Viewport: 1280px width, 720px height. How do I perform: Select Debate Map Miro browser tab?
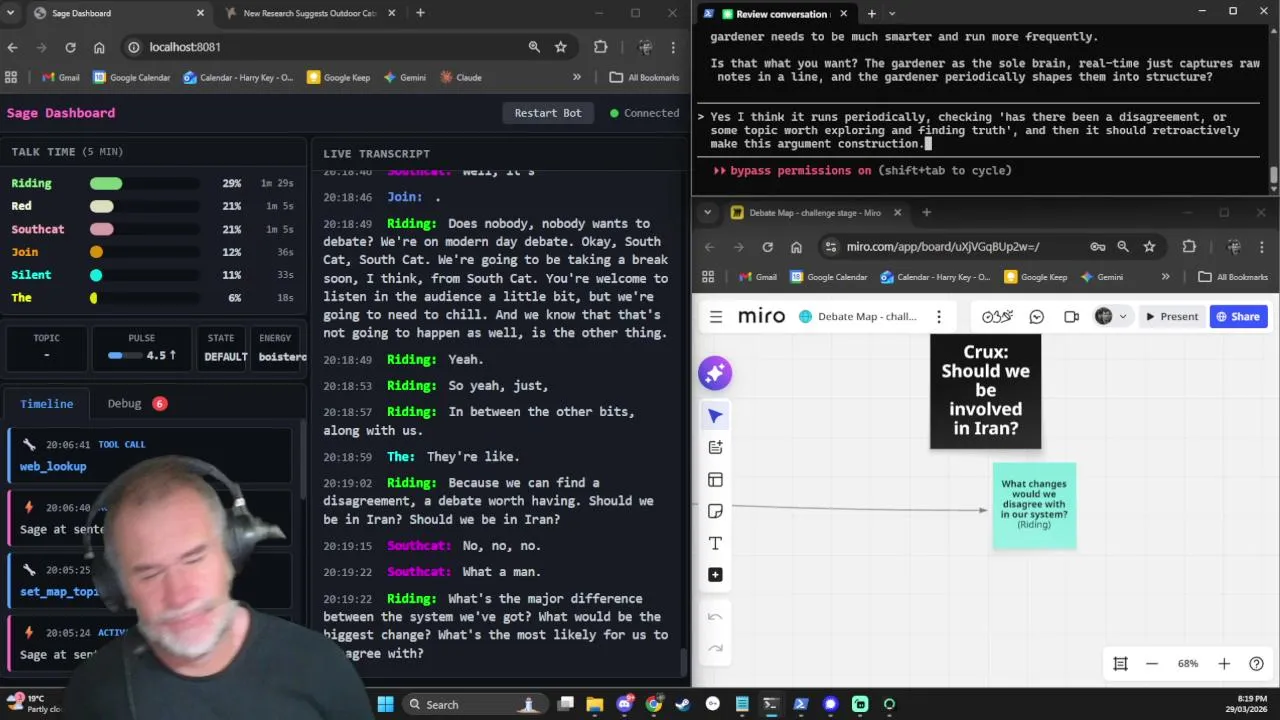coord(816,212)
